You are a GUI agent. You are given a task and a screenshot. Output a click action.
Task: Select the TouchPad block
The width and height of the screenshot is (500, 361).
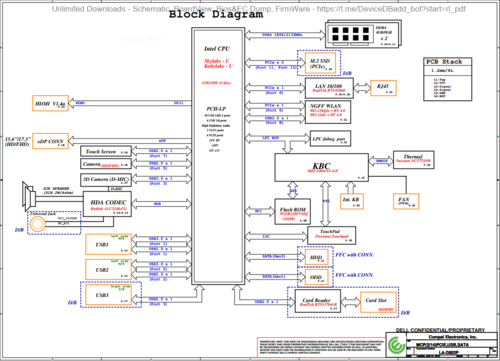pos(331,235)
